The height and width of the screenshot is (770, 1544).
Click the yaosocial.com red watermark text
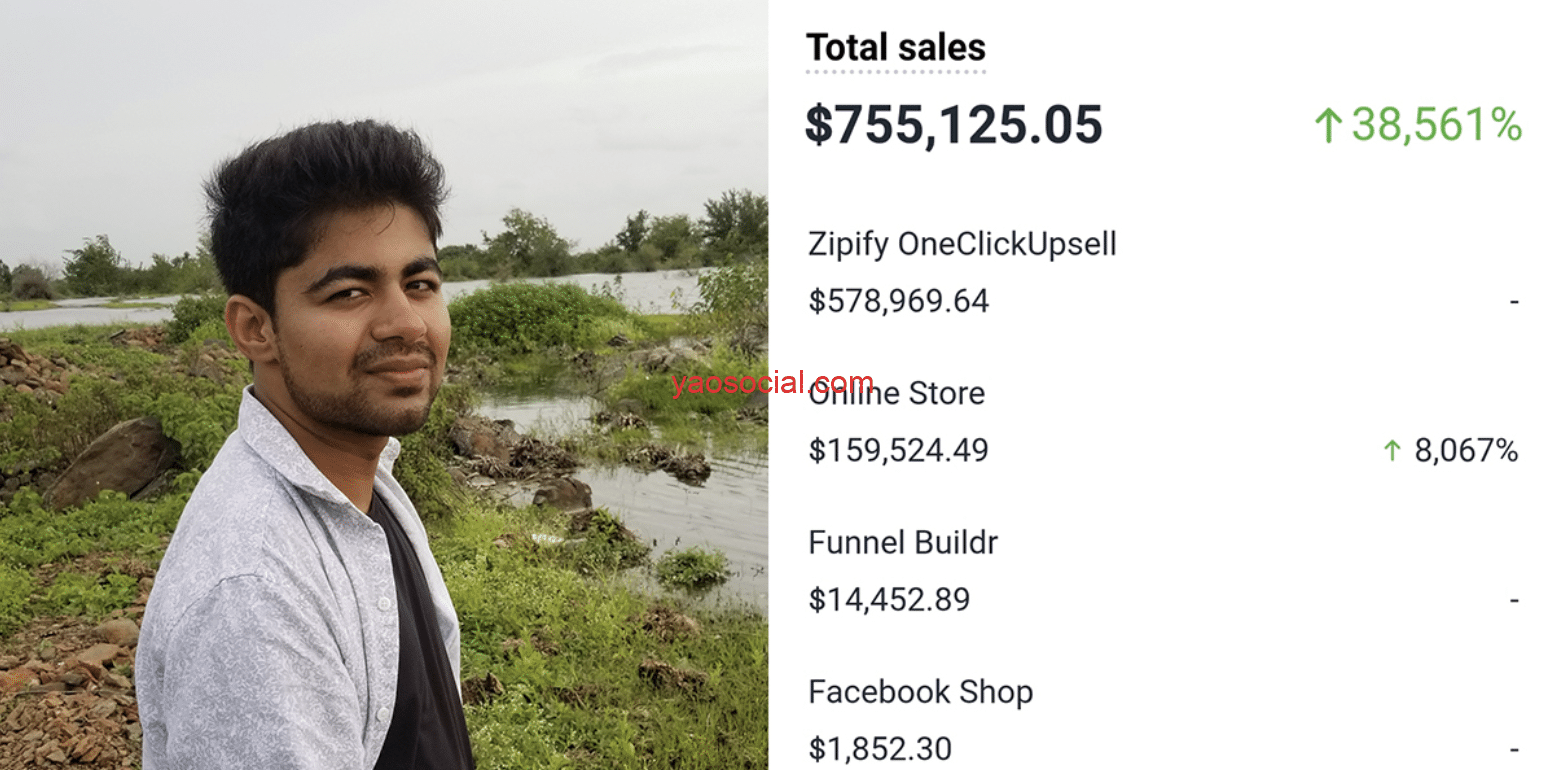[772, 381]
